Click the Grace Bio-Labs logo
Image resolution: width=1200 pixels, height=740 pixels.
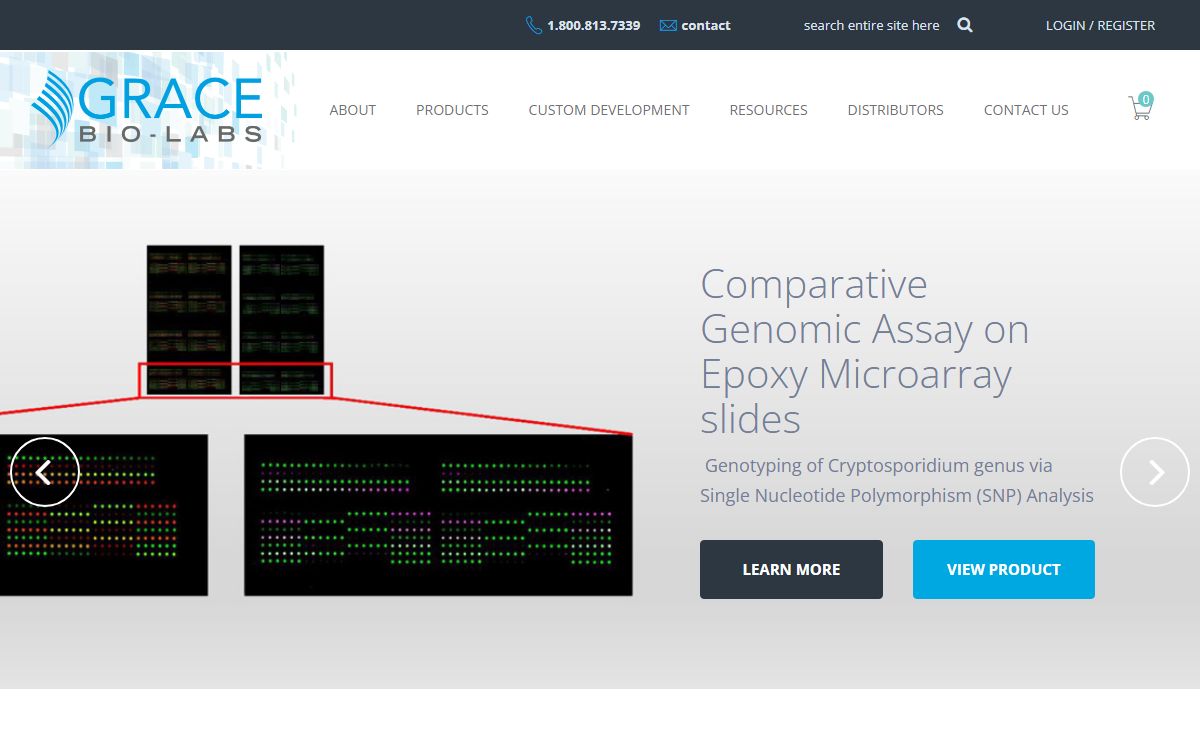[147, 108]
